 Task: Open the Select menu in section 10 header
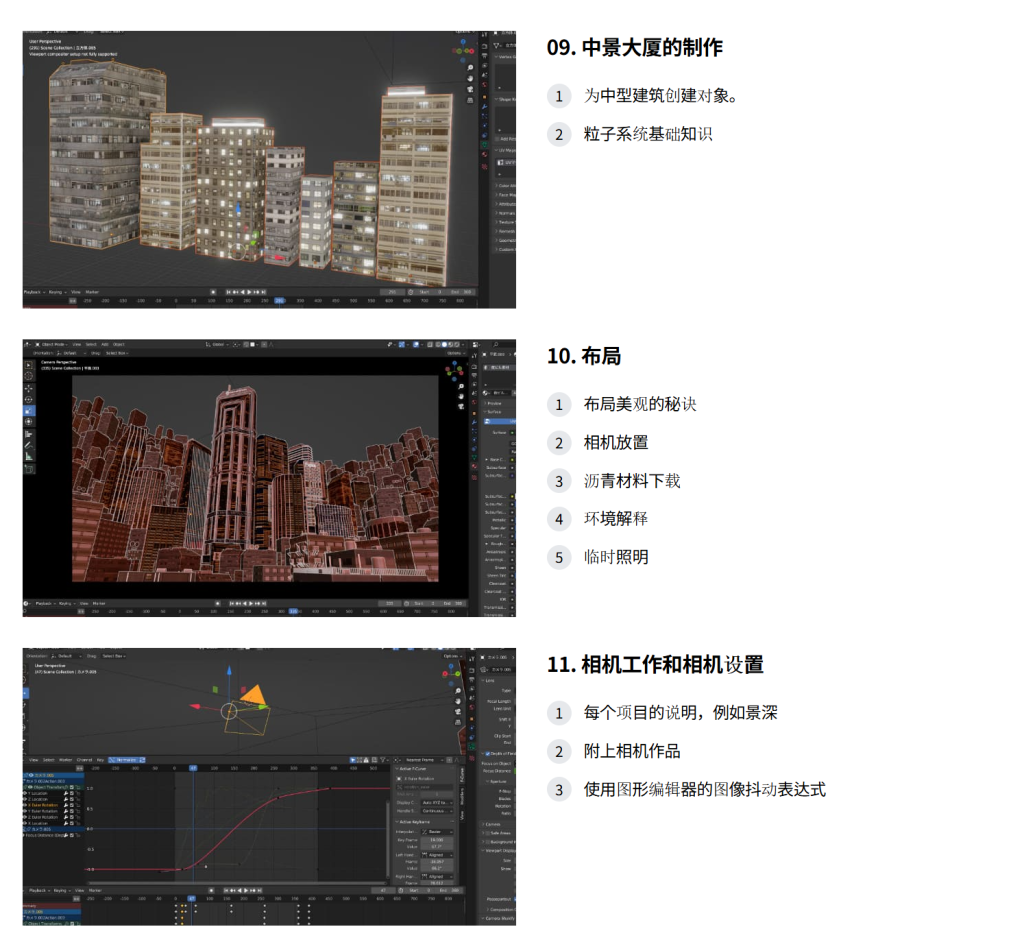(x=91, y=344)
